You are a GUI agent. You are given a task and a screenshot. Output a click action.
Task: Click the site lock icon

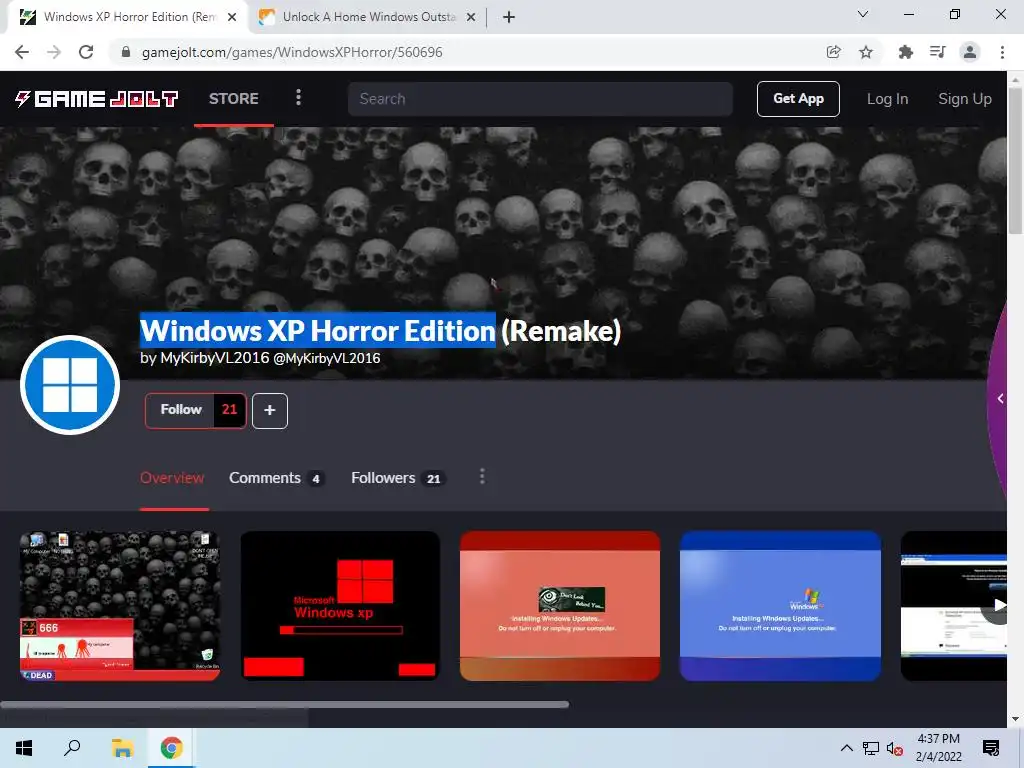tap(126, 52)
